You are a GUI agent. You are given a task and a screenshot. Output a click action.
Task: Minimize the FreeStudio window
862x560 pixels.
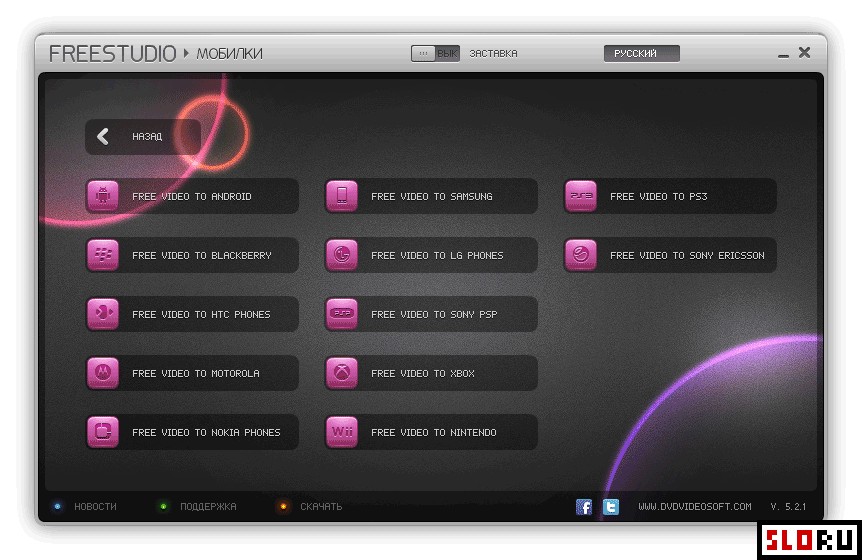(x=783, y=54)
